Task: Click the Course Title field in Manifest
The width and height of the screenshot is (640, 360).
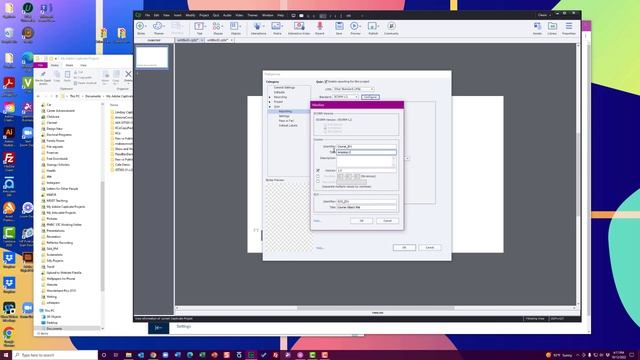Action: tap(366, 152)
